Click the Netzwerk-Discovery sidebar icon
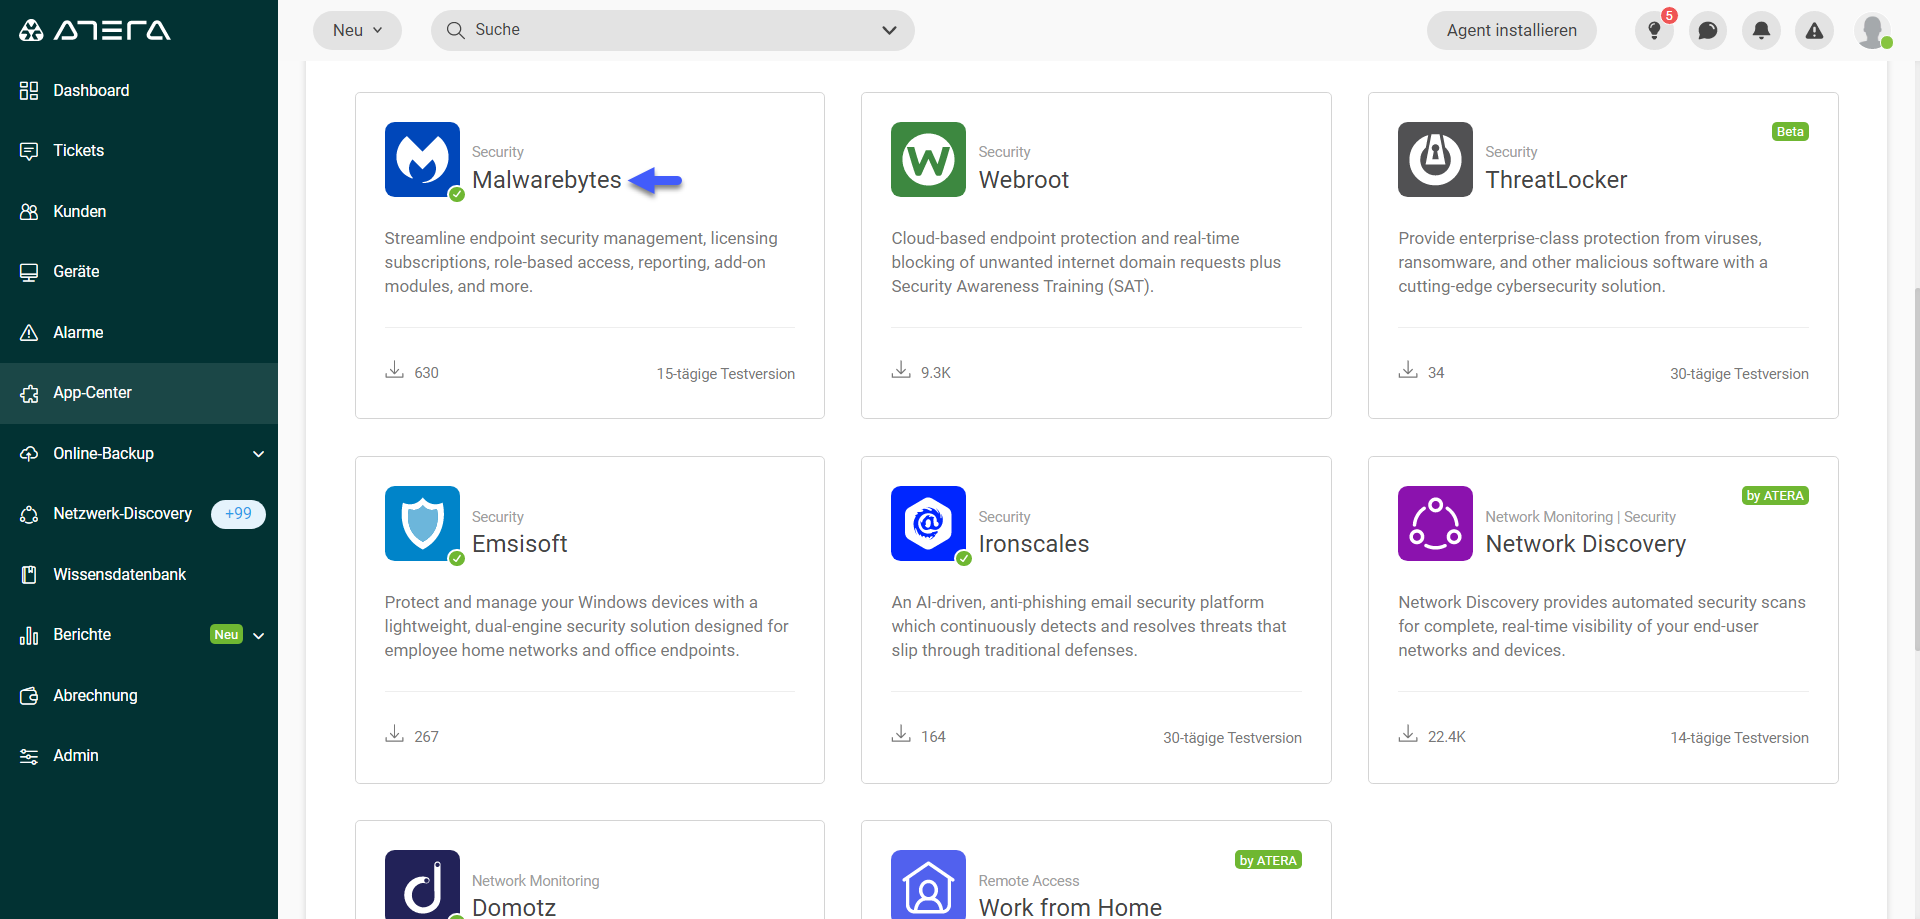The width and height of the screenshot is (1920, 919). coord(29,514)
